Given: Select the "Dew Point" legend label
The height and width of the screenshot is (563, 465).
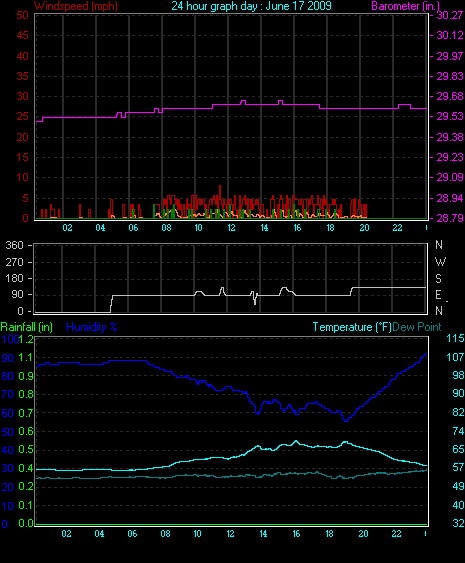Looking at the screenshot, I should [417, 327].
